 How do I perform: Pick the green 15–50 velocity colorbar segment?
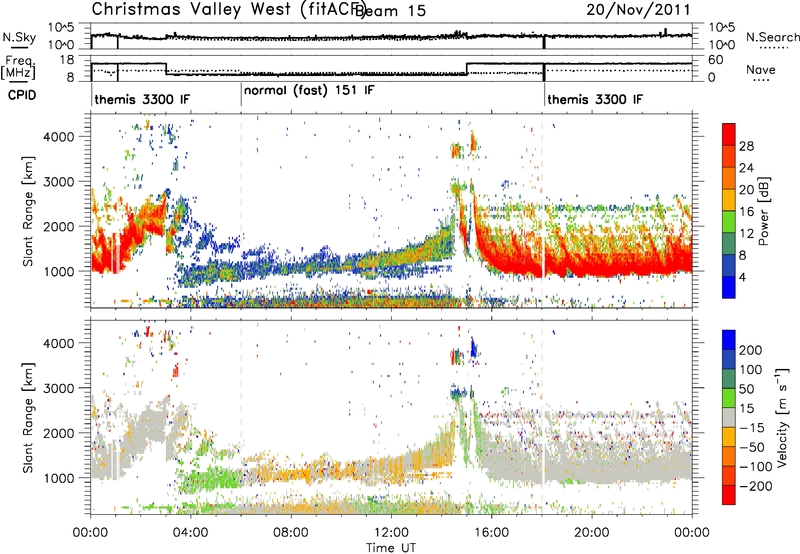pos(729,399)
